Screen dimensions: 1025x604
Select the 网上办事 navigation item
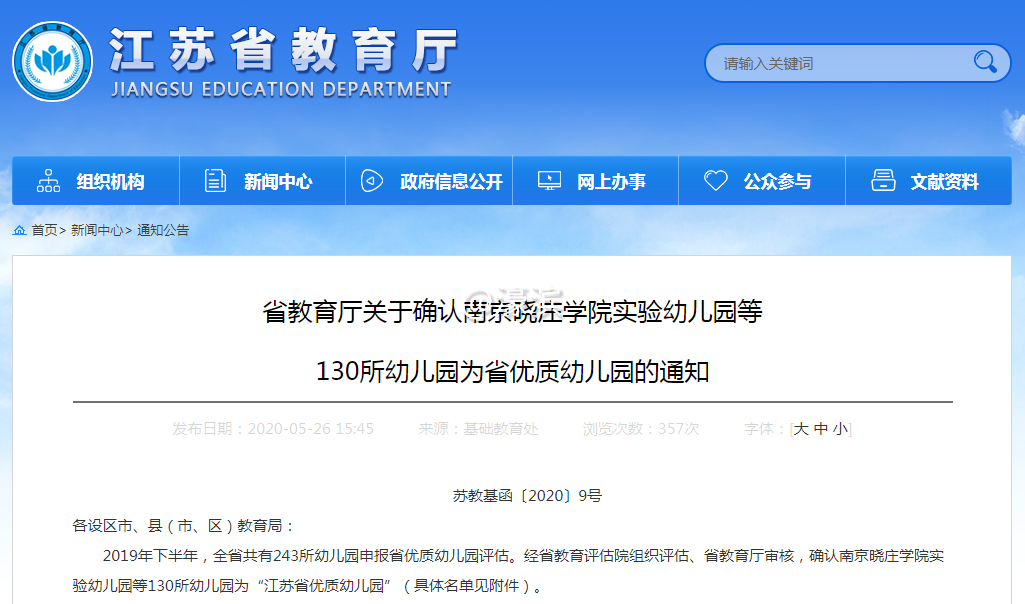pos(611,182)
